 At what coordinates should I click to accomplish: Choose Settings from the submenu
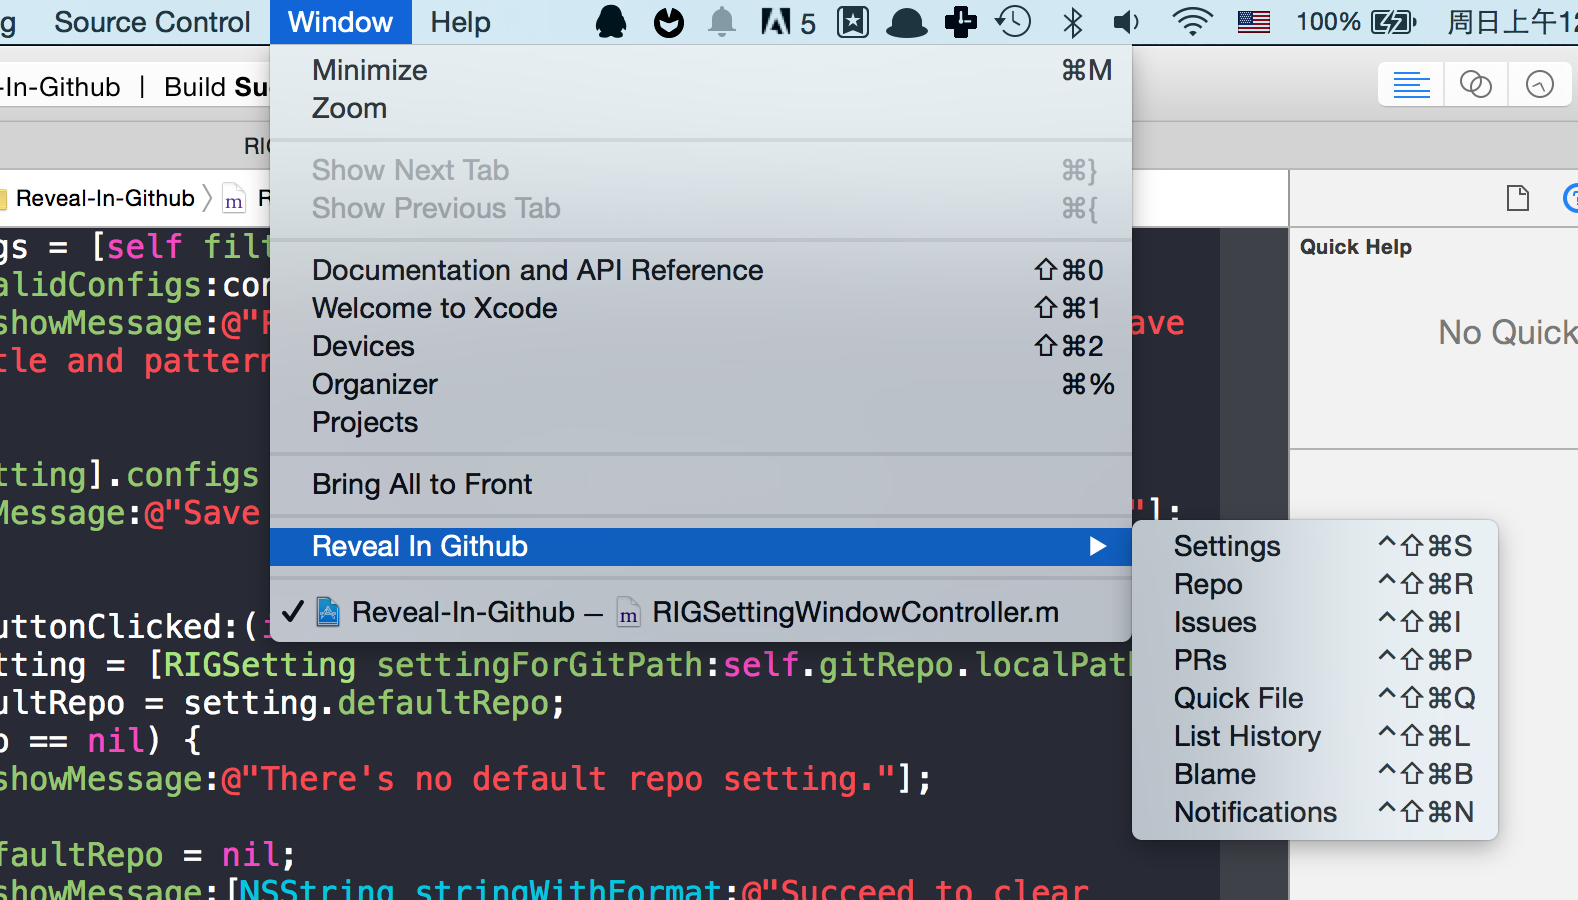click(1227, 546)
